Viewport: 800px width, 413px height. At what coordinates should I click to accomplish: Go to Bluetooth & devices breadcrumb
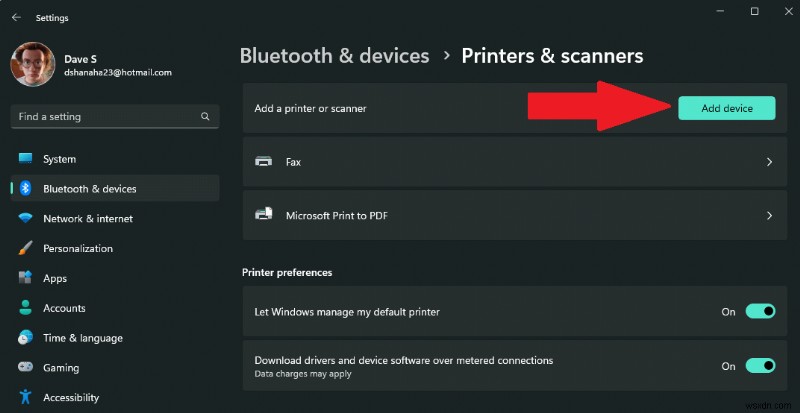334,56
